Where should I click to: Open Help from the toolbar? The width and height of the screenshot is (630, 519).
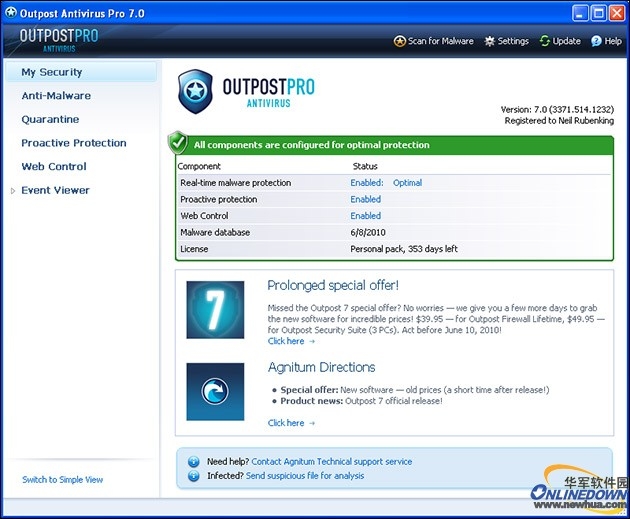(x=606, y=41)
